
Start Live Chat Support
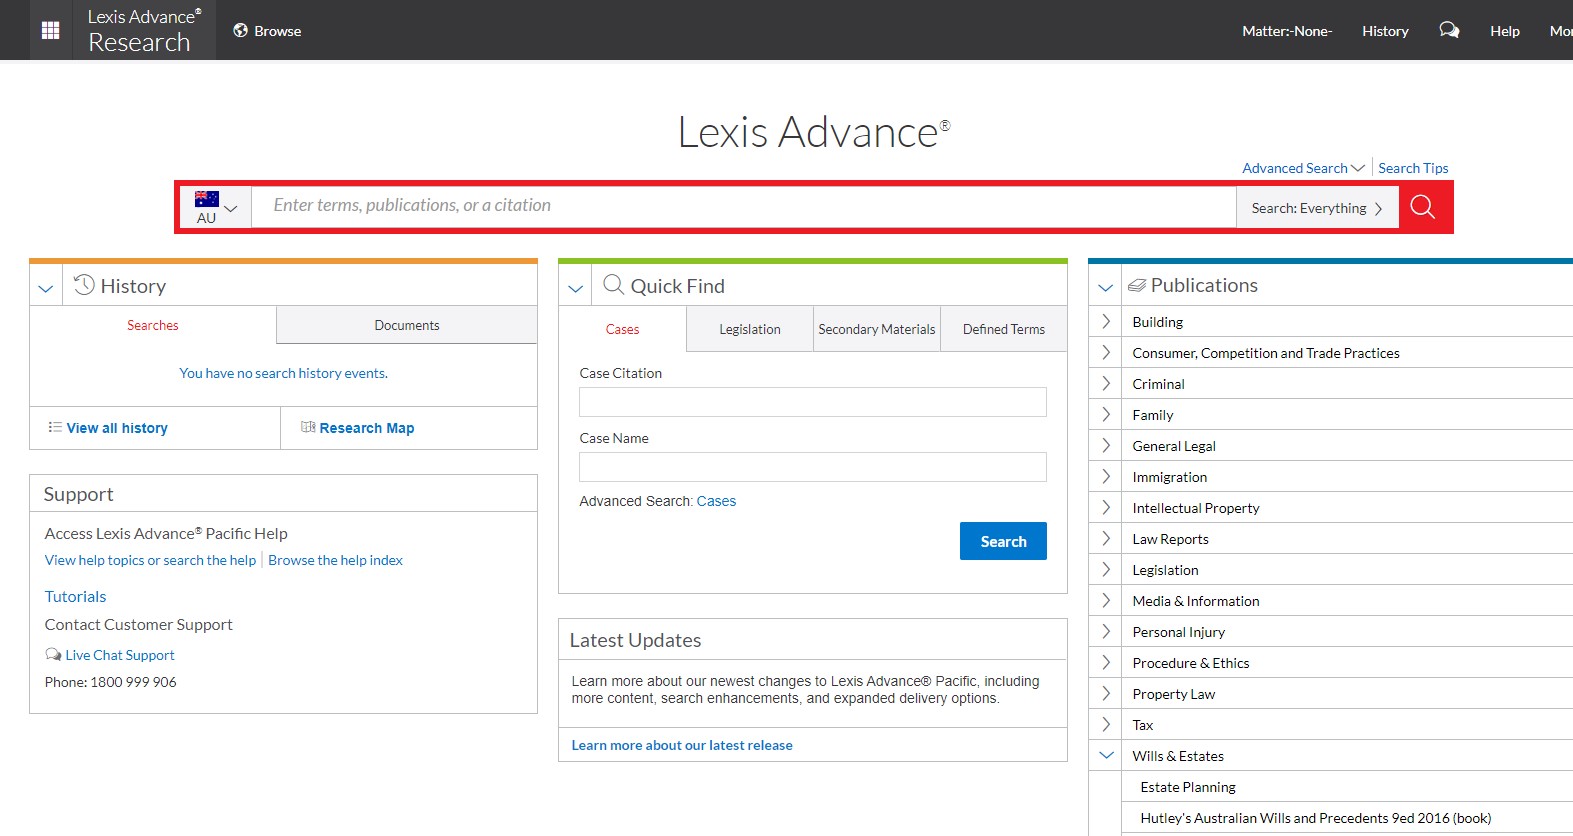(x=120, y=655)
